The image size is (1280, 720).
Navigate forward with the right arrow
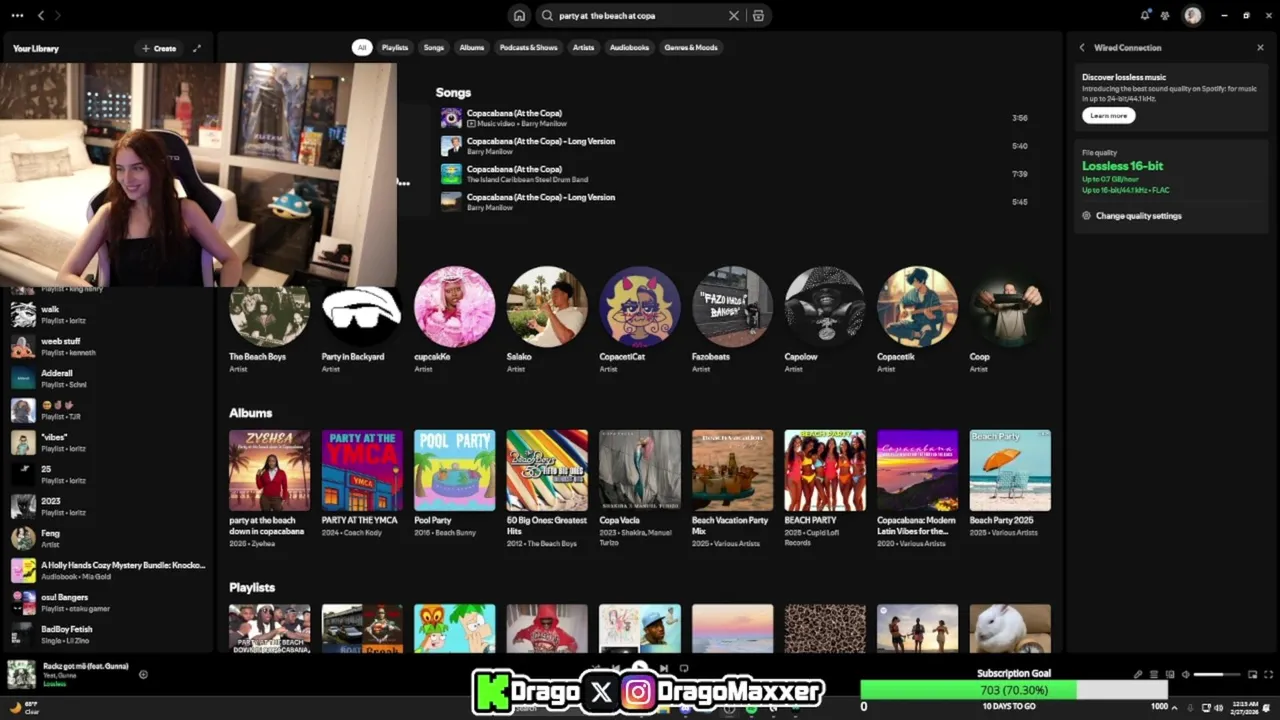point(57,15)
